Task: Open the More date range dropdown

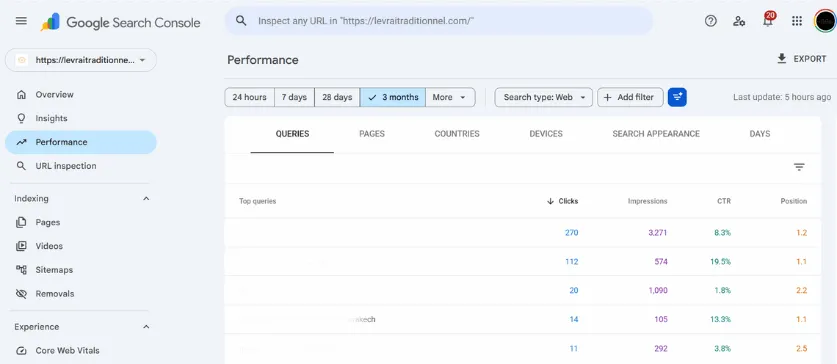Action: point(450,97)
